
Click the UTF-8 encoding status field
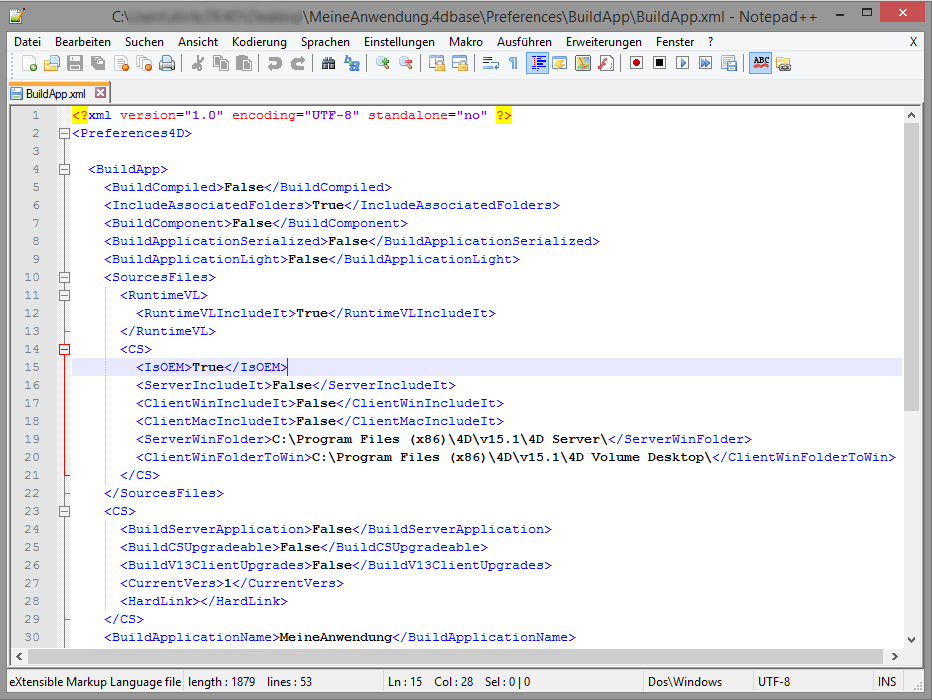[x=773, y=682]
